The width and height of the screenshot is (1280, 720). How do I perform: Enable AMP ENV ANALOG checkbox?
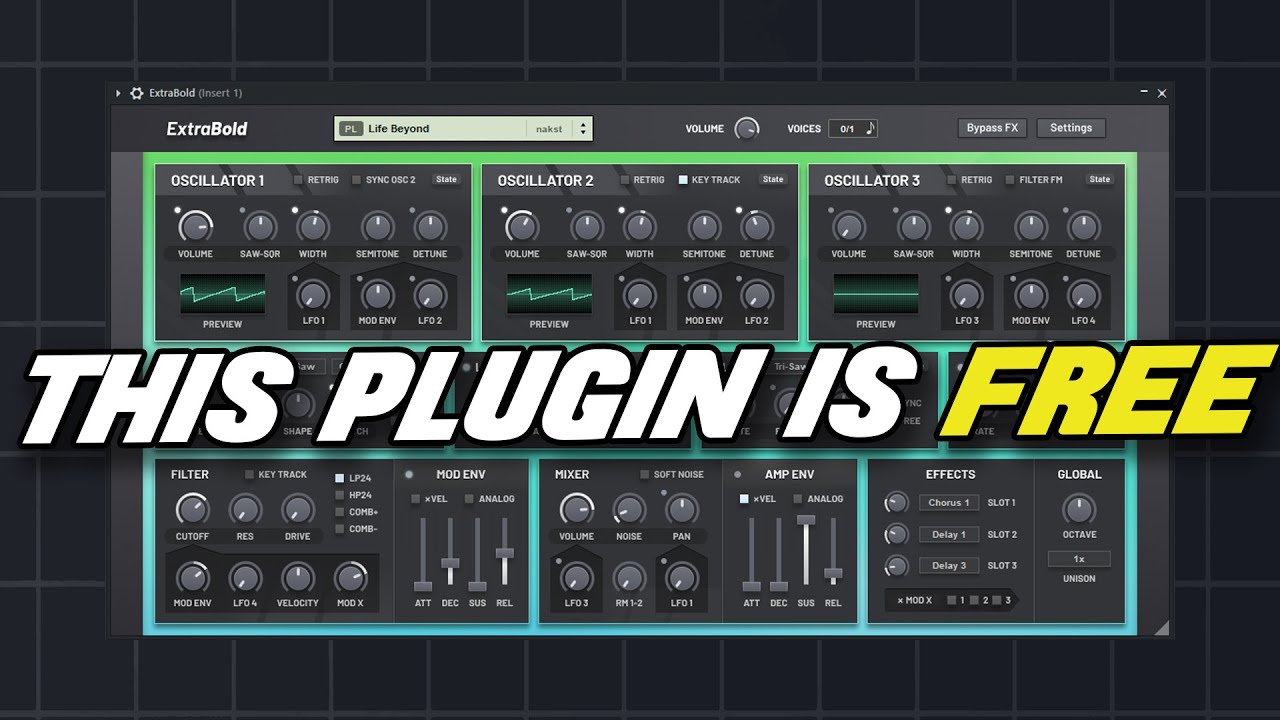tap(798, 499)
